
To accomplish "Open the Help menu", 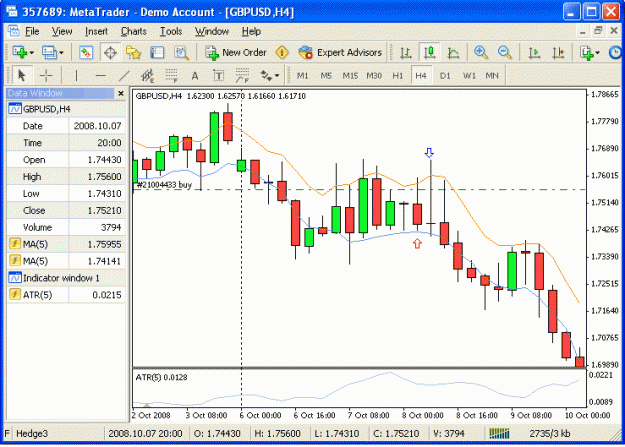I will tap(251, 31).
